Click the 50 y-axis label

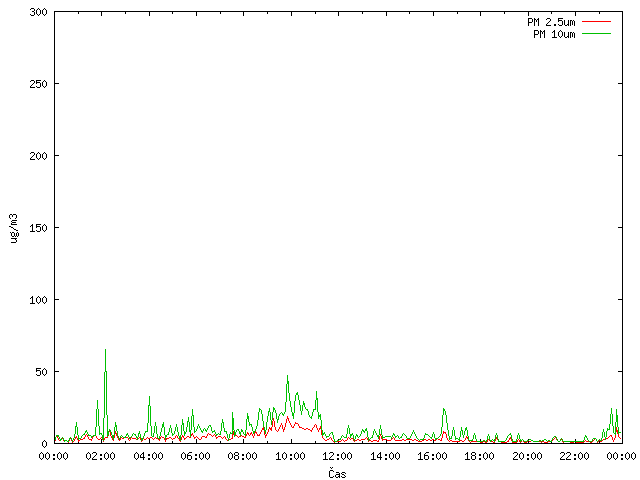coord(41,372)
